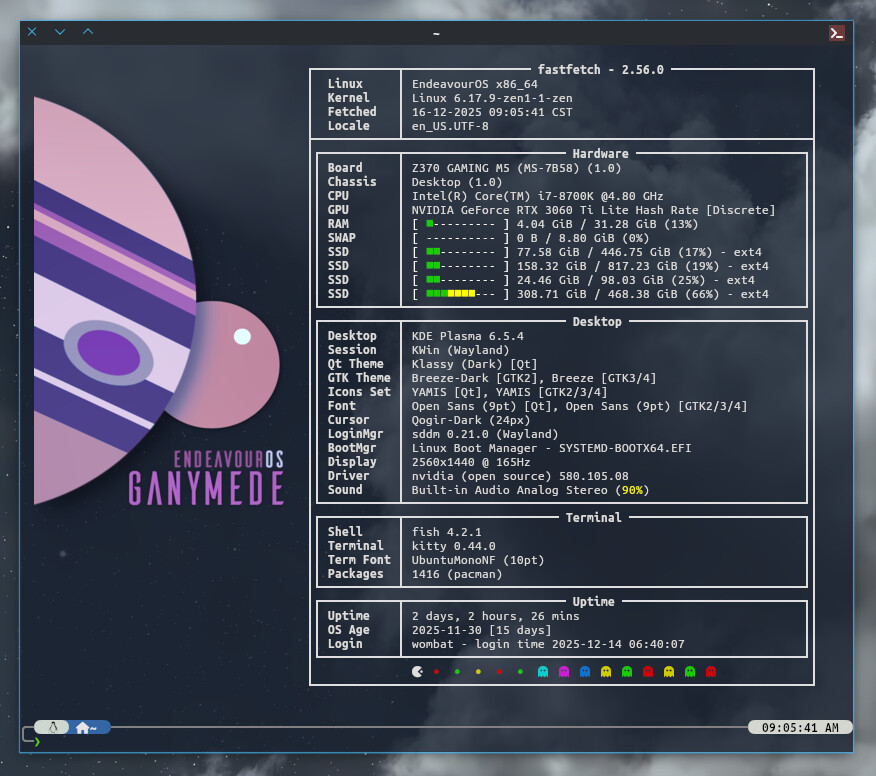Click the Hardware section header
Image resolution: width=876 pixels, height=776 pixels.
[600, 154]
